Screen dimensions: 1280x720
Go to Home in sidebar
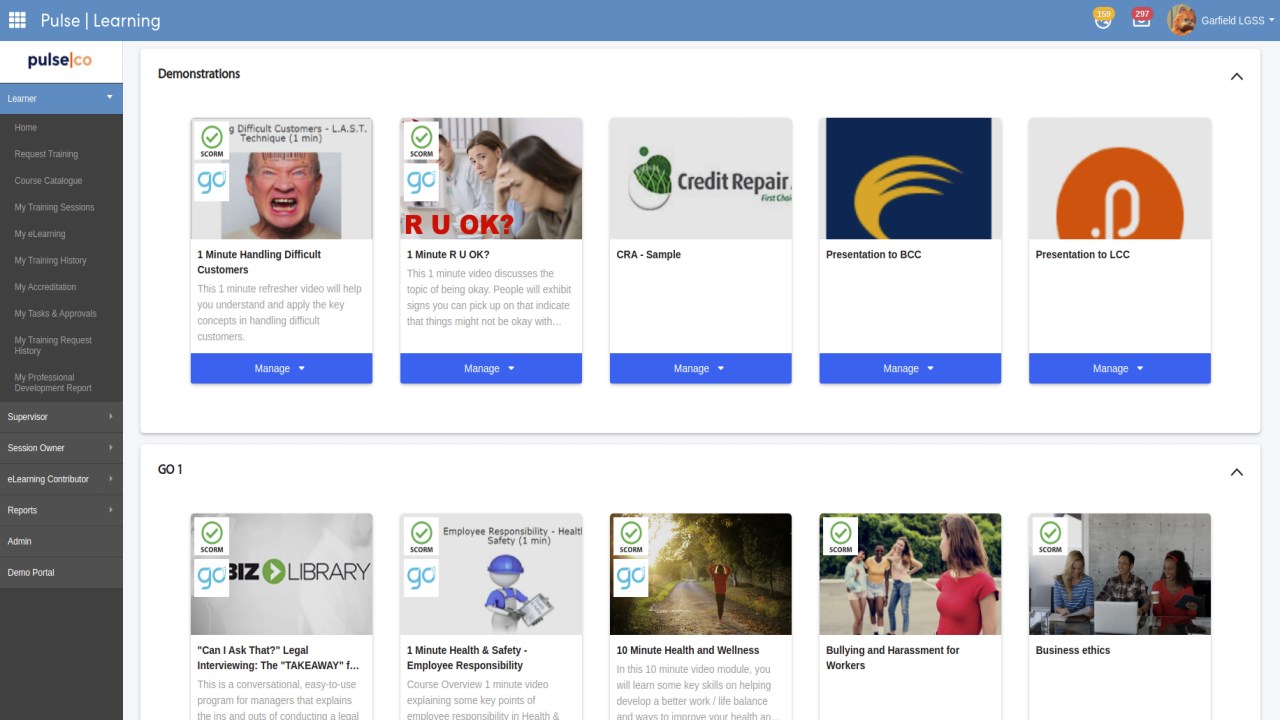[26, 128]
